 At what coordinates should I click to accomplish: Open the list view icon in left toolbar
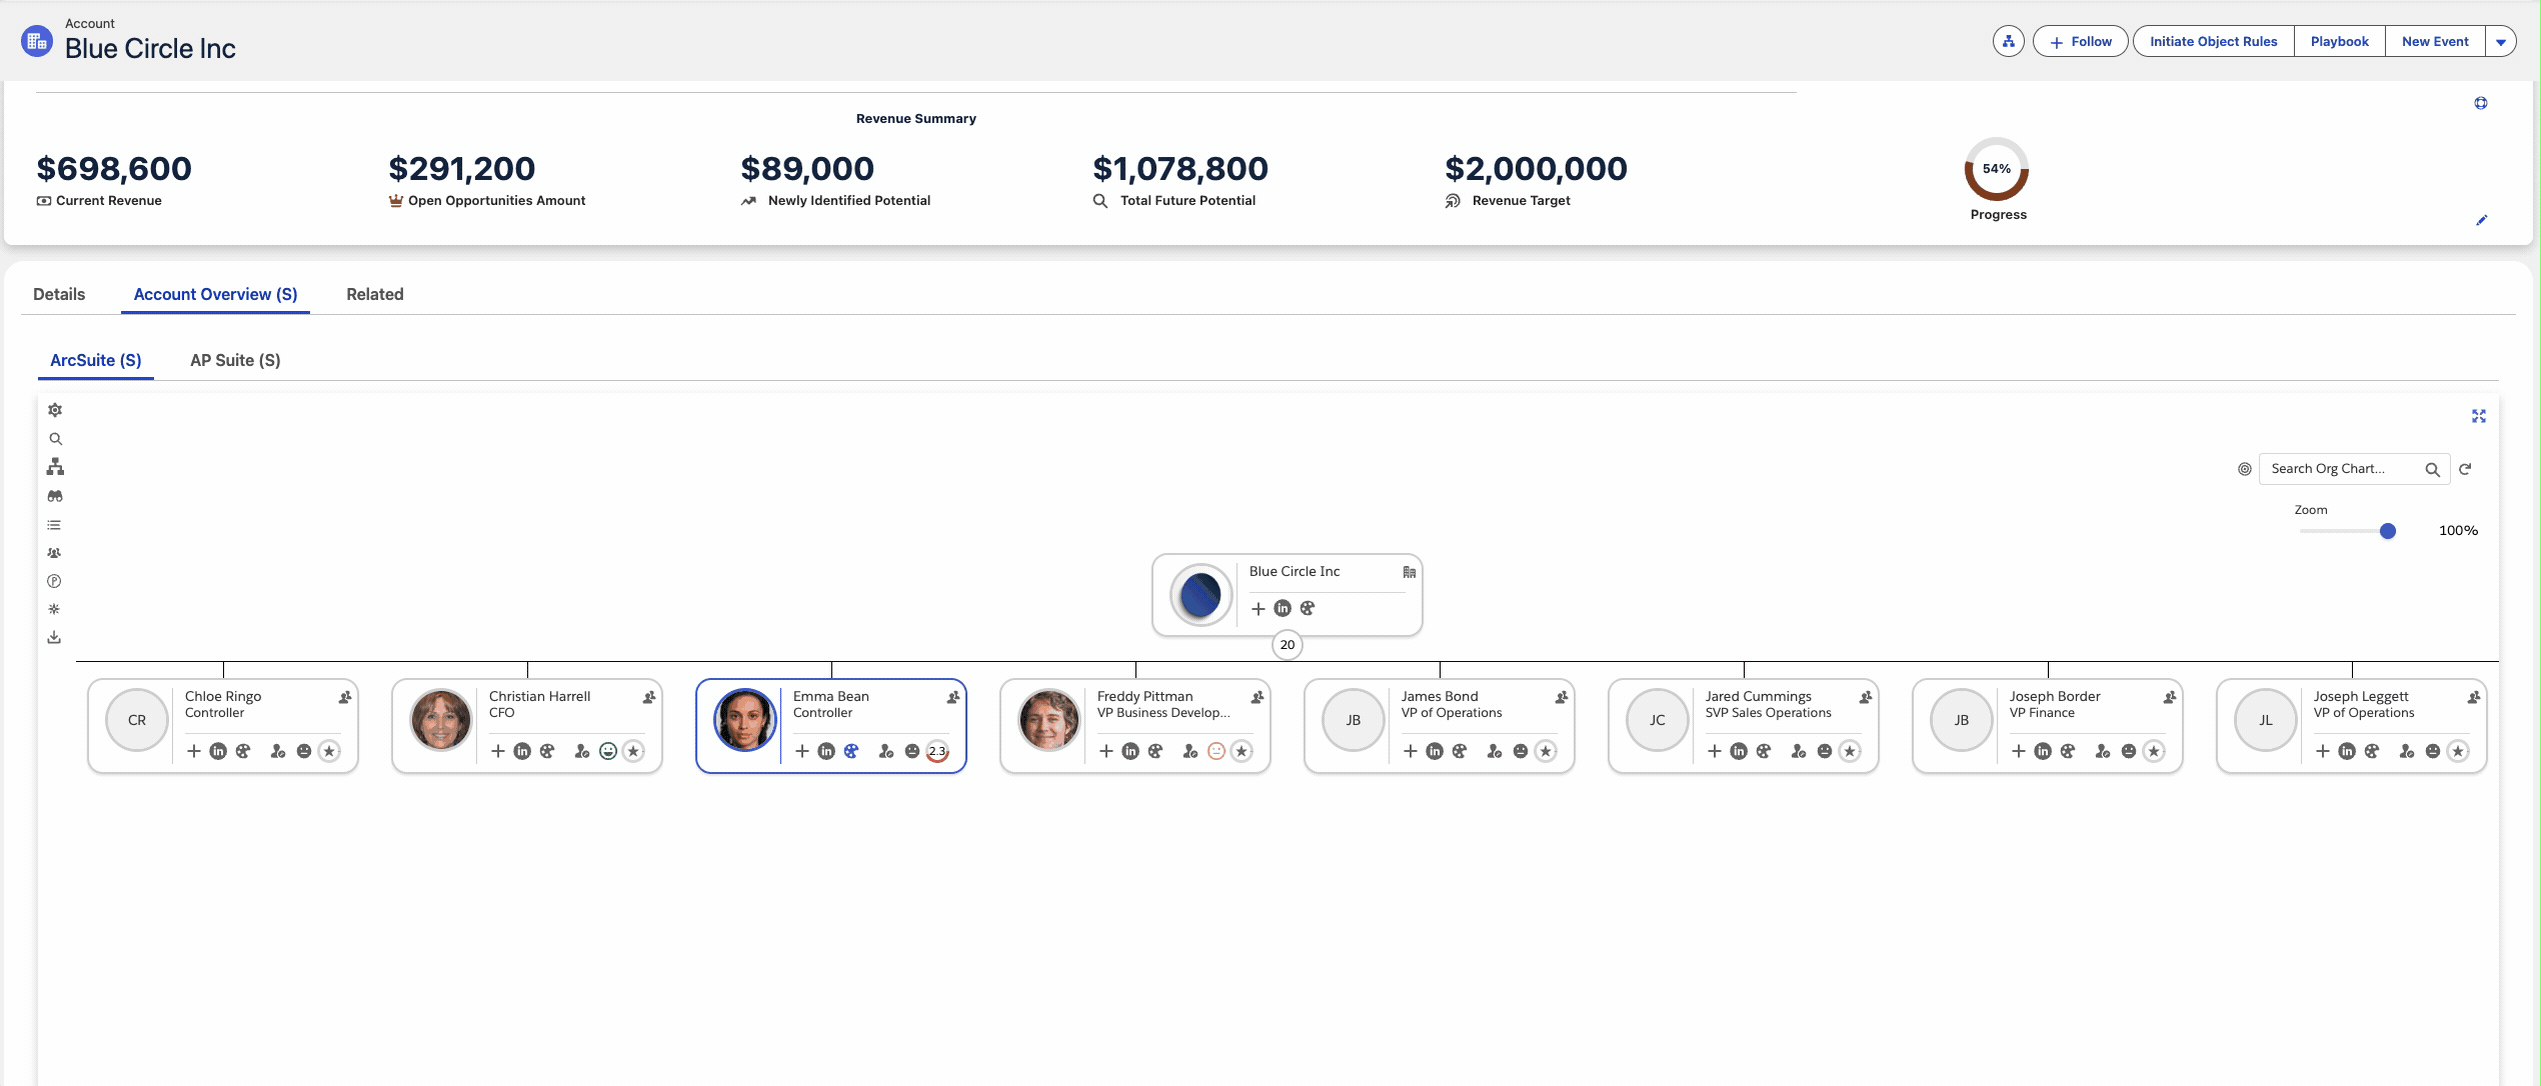(55, 525)
